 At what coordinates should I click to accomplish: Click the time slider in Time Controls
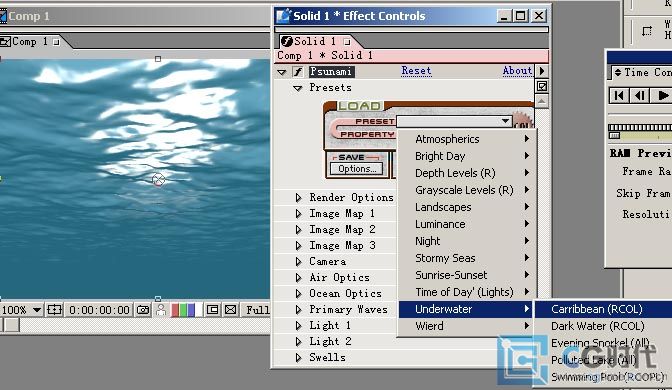[615, 136]
